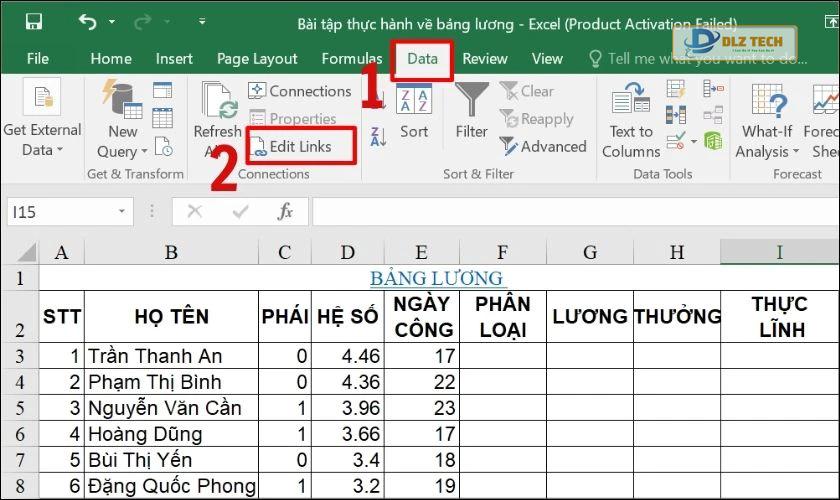Click the Text to Columns button
This screenshot has width=840, height=500.
click(631, 121)
